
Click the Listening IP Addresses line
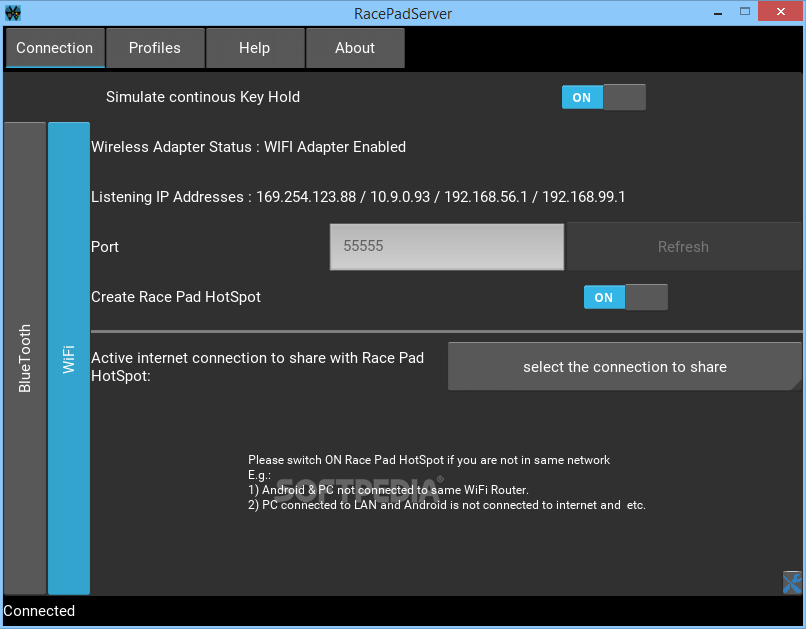tap(358, 197)
